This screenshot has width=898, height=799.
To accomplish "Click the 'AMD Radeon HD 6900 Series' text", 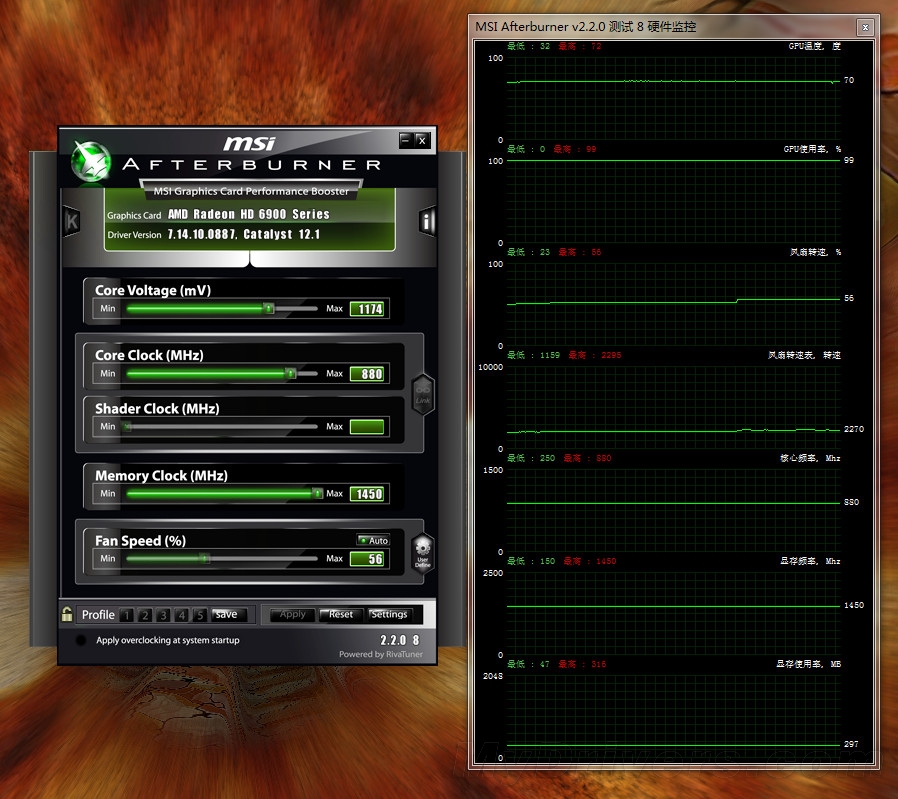I will [x=249, y=214].
